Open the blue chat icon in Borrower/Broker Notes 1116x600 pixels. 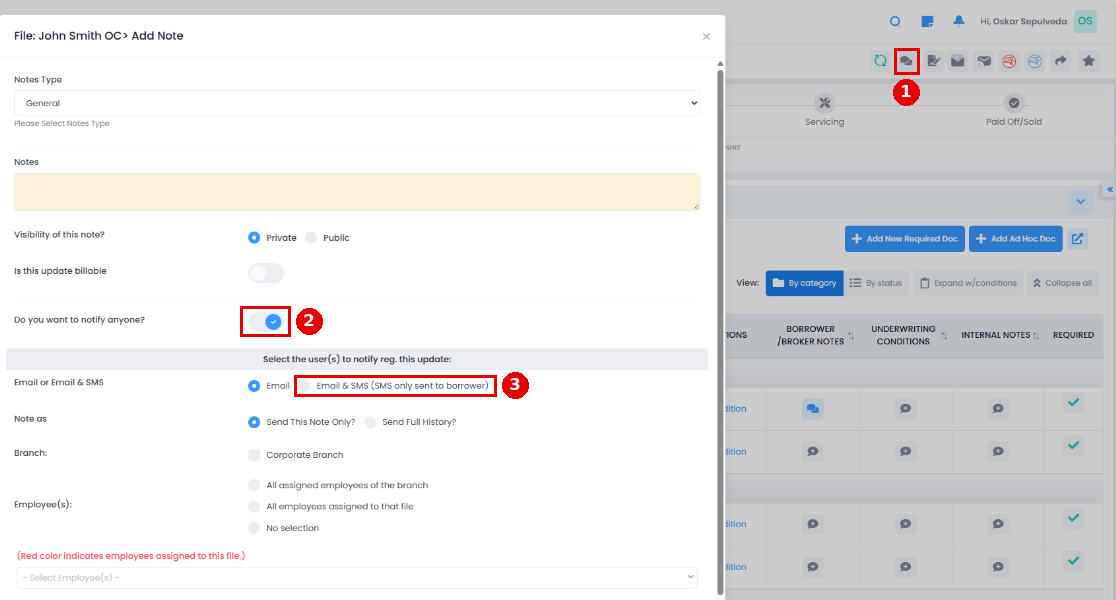(x=812, y=409)
